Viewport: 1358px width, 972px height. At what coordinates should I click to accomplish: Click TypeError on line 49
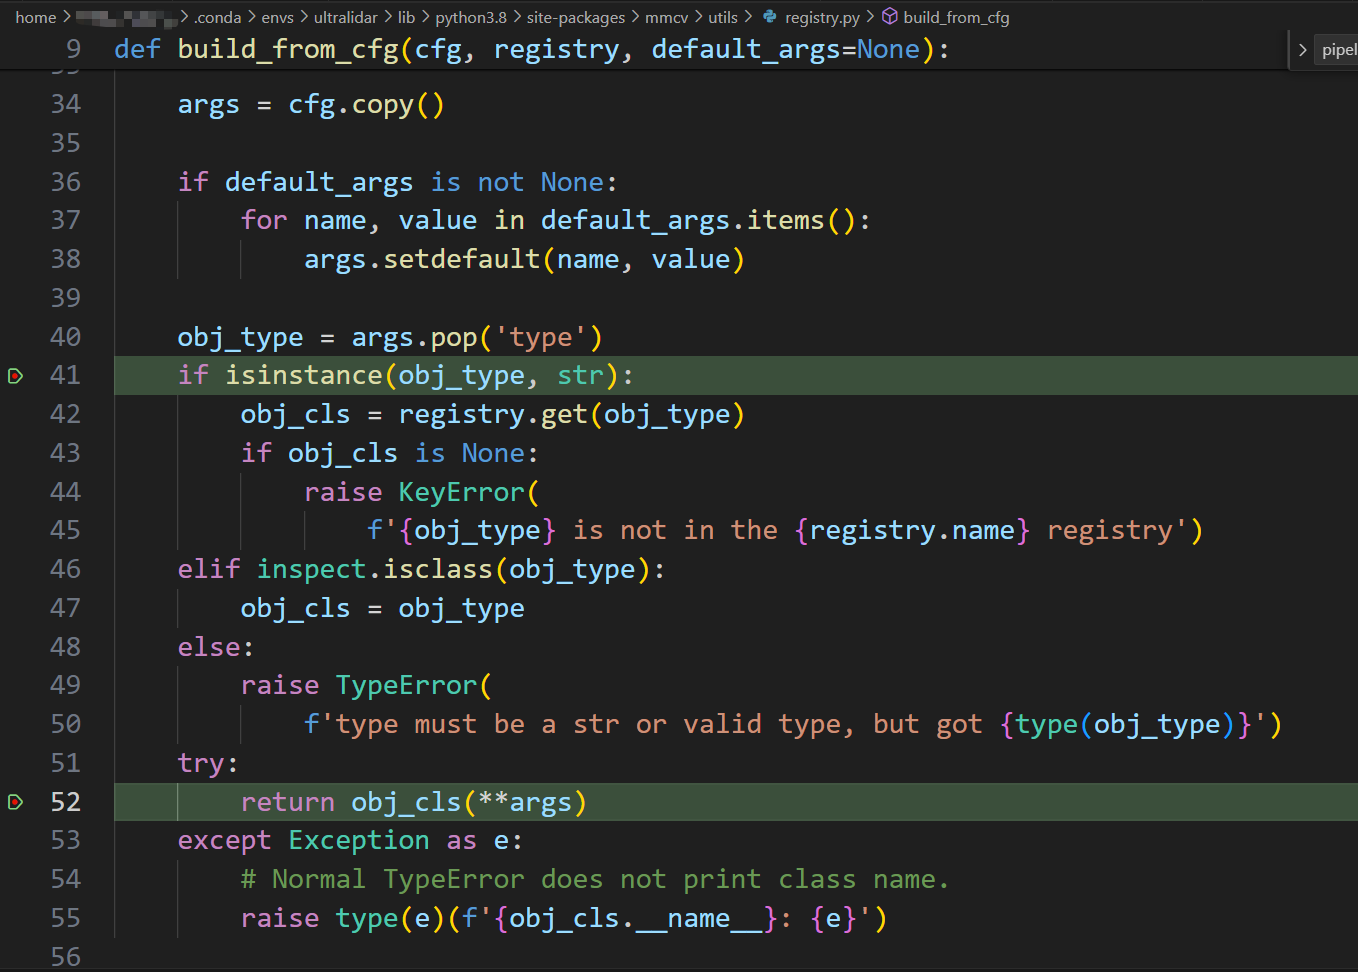point(406,685)
